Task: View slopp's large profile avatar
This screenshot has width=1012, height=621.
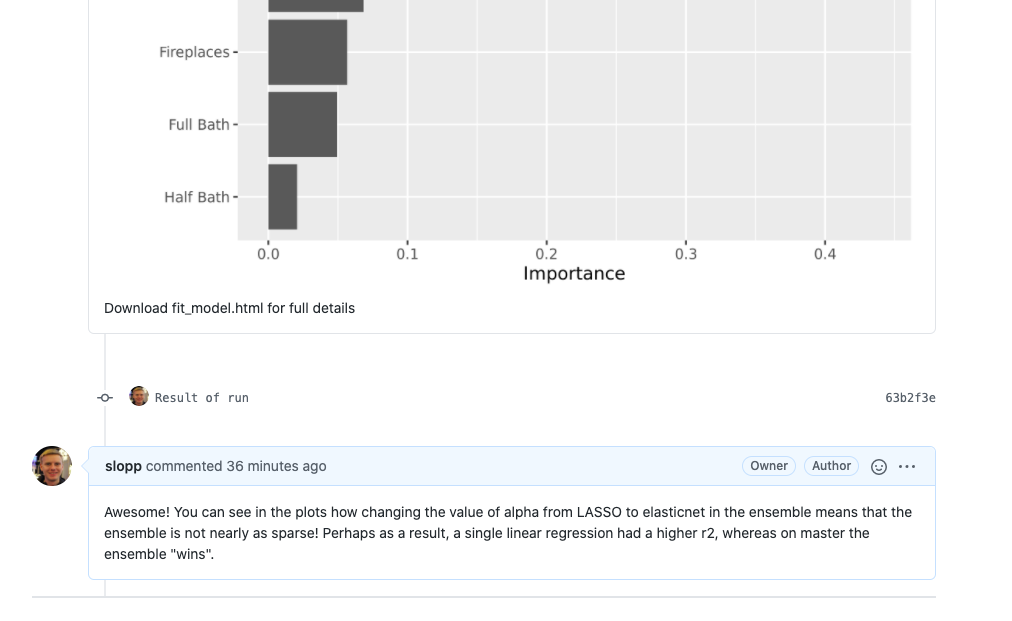Action: click(52, 466)
